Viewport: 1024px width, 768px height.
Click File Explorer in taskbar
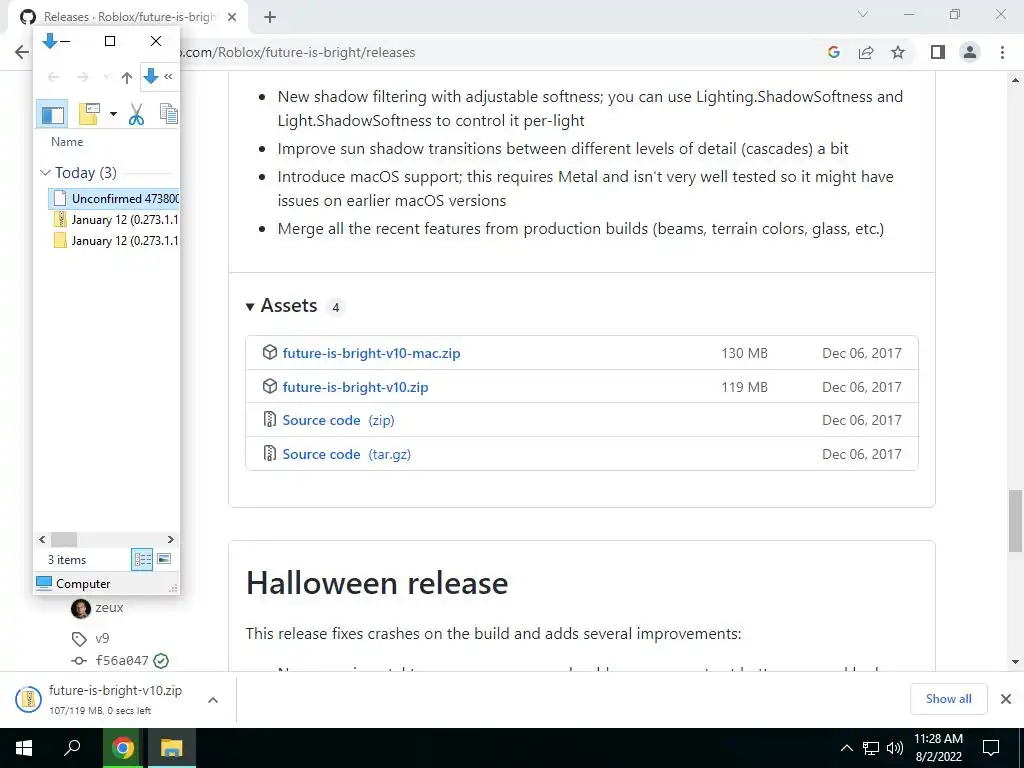(x=171, y=748)
